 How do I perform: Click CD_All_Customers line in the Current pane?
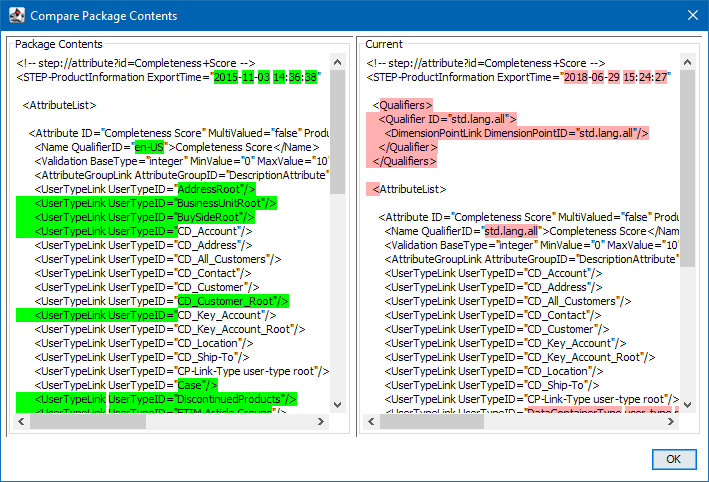point(508,302)
